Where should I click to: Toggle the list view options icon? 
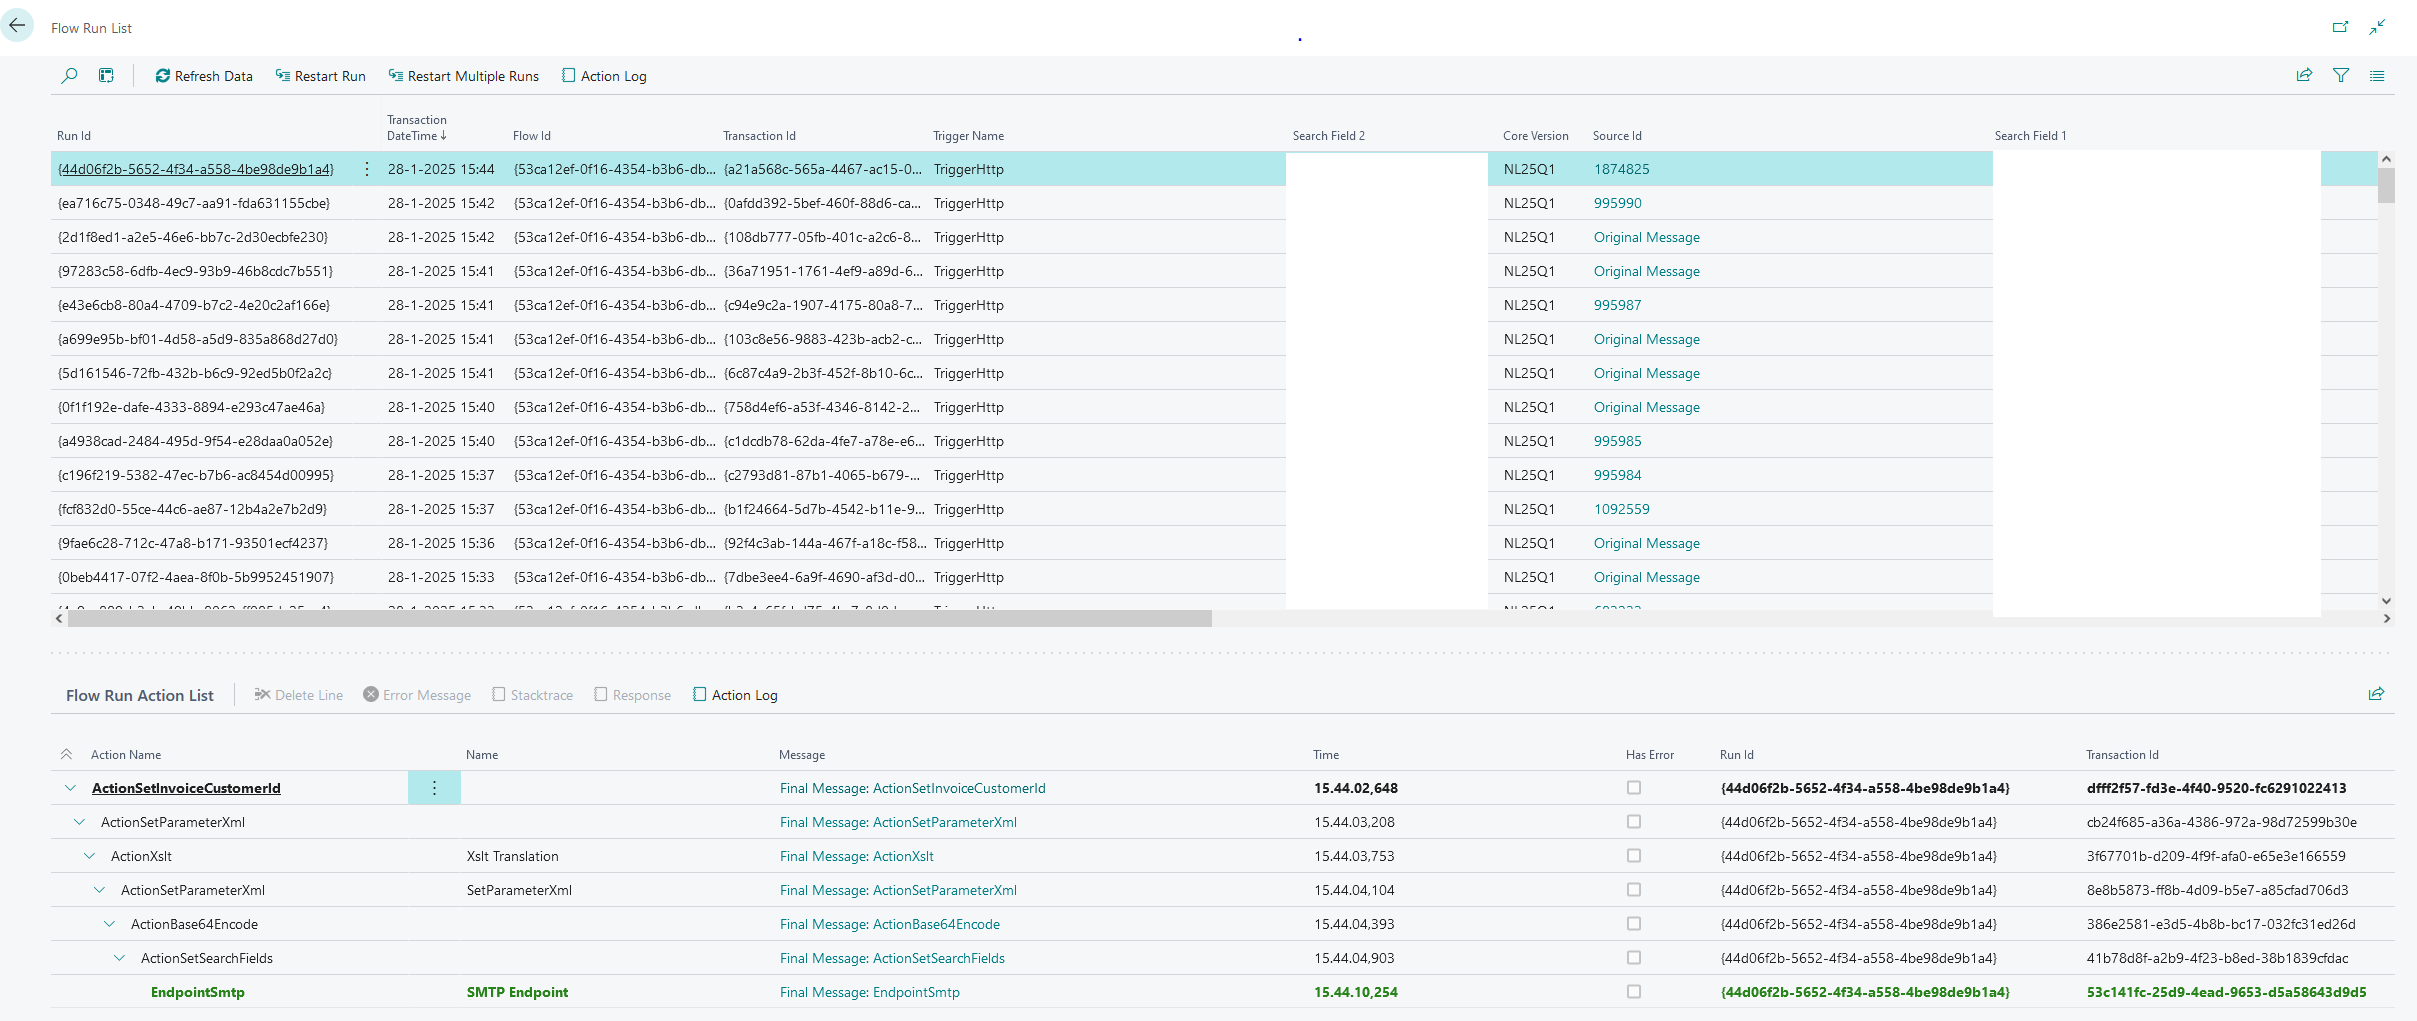[2377, 76]
